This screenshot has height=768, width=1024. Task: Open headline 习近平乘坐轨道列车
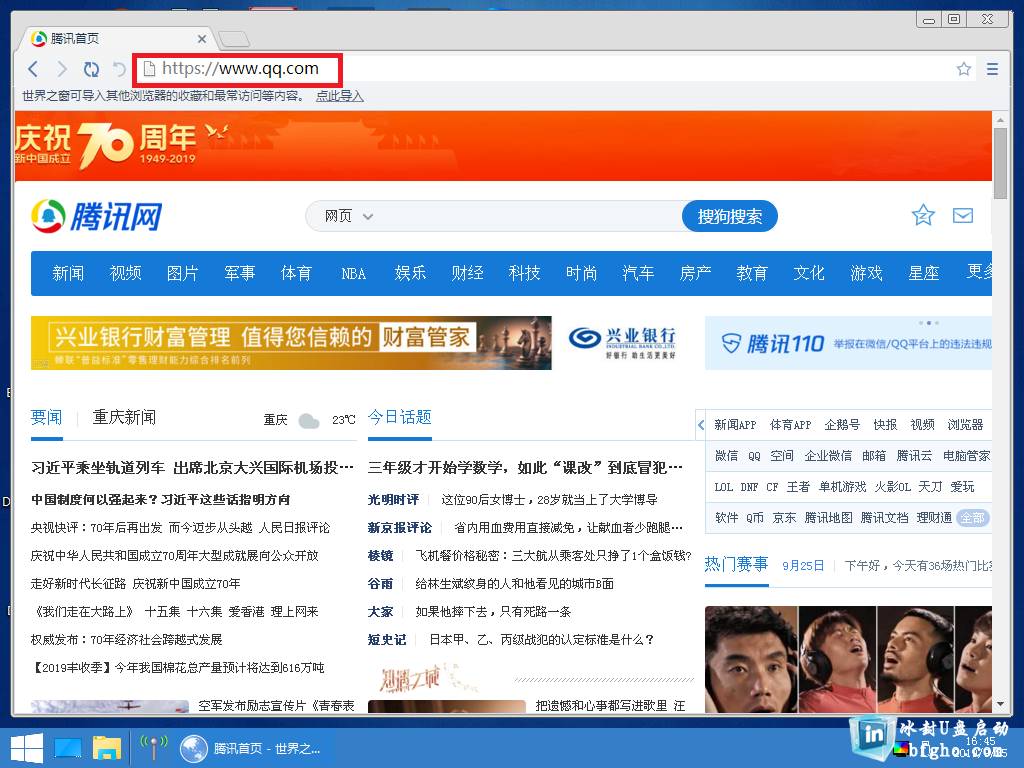point(193,468)
